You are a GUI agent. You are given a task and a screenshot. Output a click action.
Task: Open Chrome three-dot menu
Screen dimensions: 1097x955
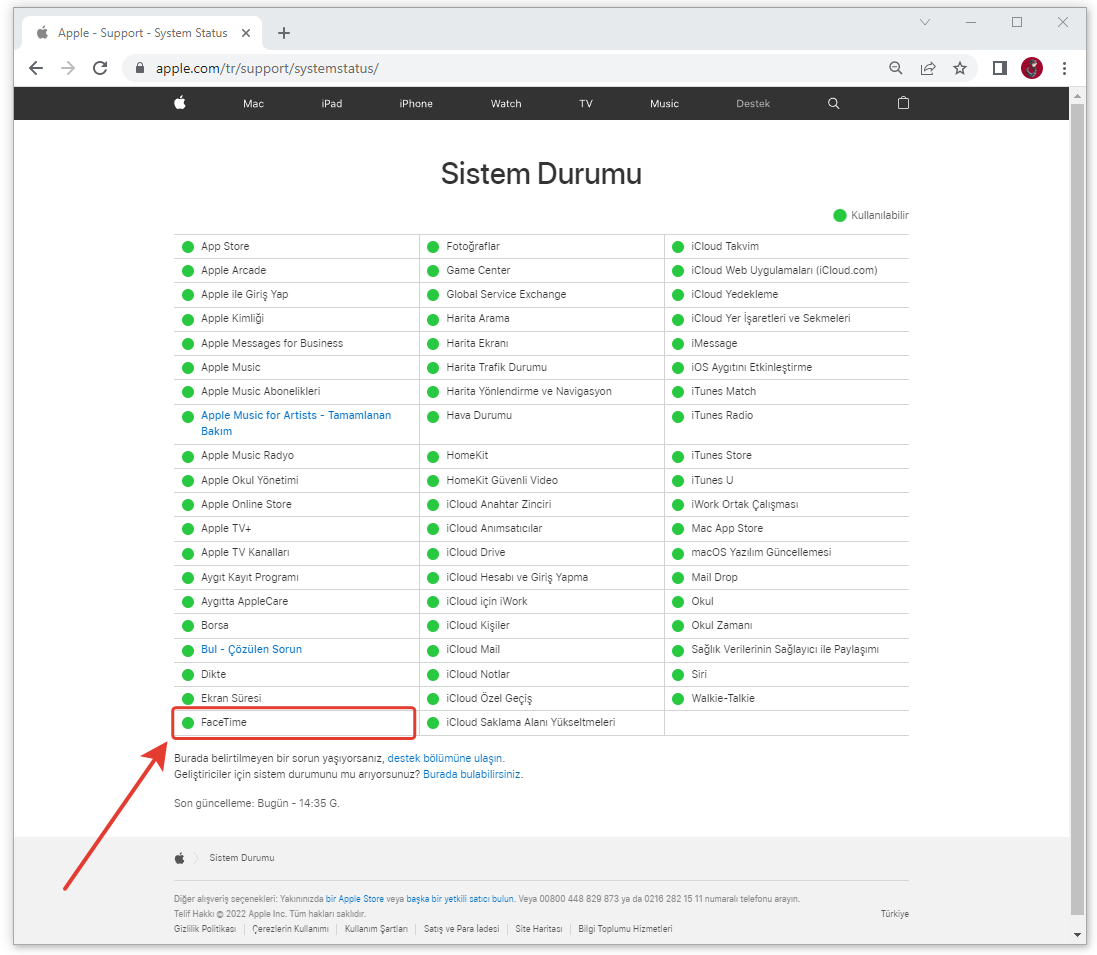(x=1064, y=68)
